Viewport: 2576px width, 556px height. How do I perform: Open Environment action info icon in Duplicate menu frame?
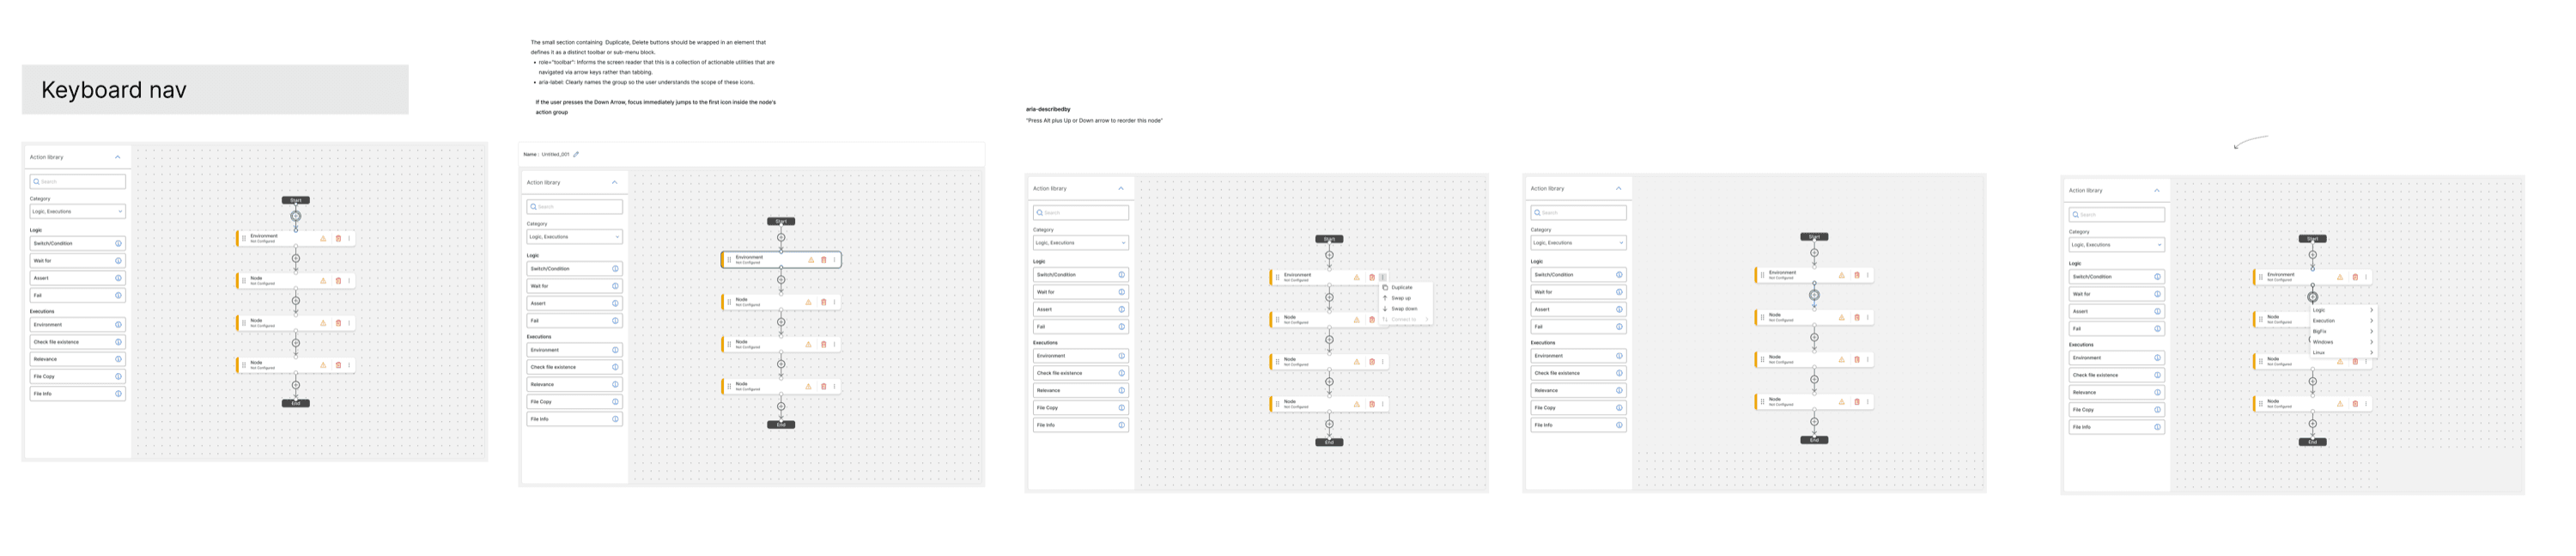click(x=1121, y=356)
